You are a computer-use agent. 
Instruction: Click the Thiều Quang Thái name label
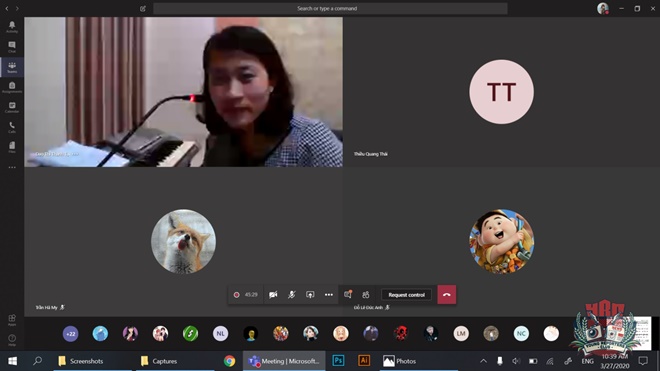point(370,154)
